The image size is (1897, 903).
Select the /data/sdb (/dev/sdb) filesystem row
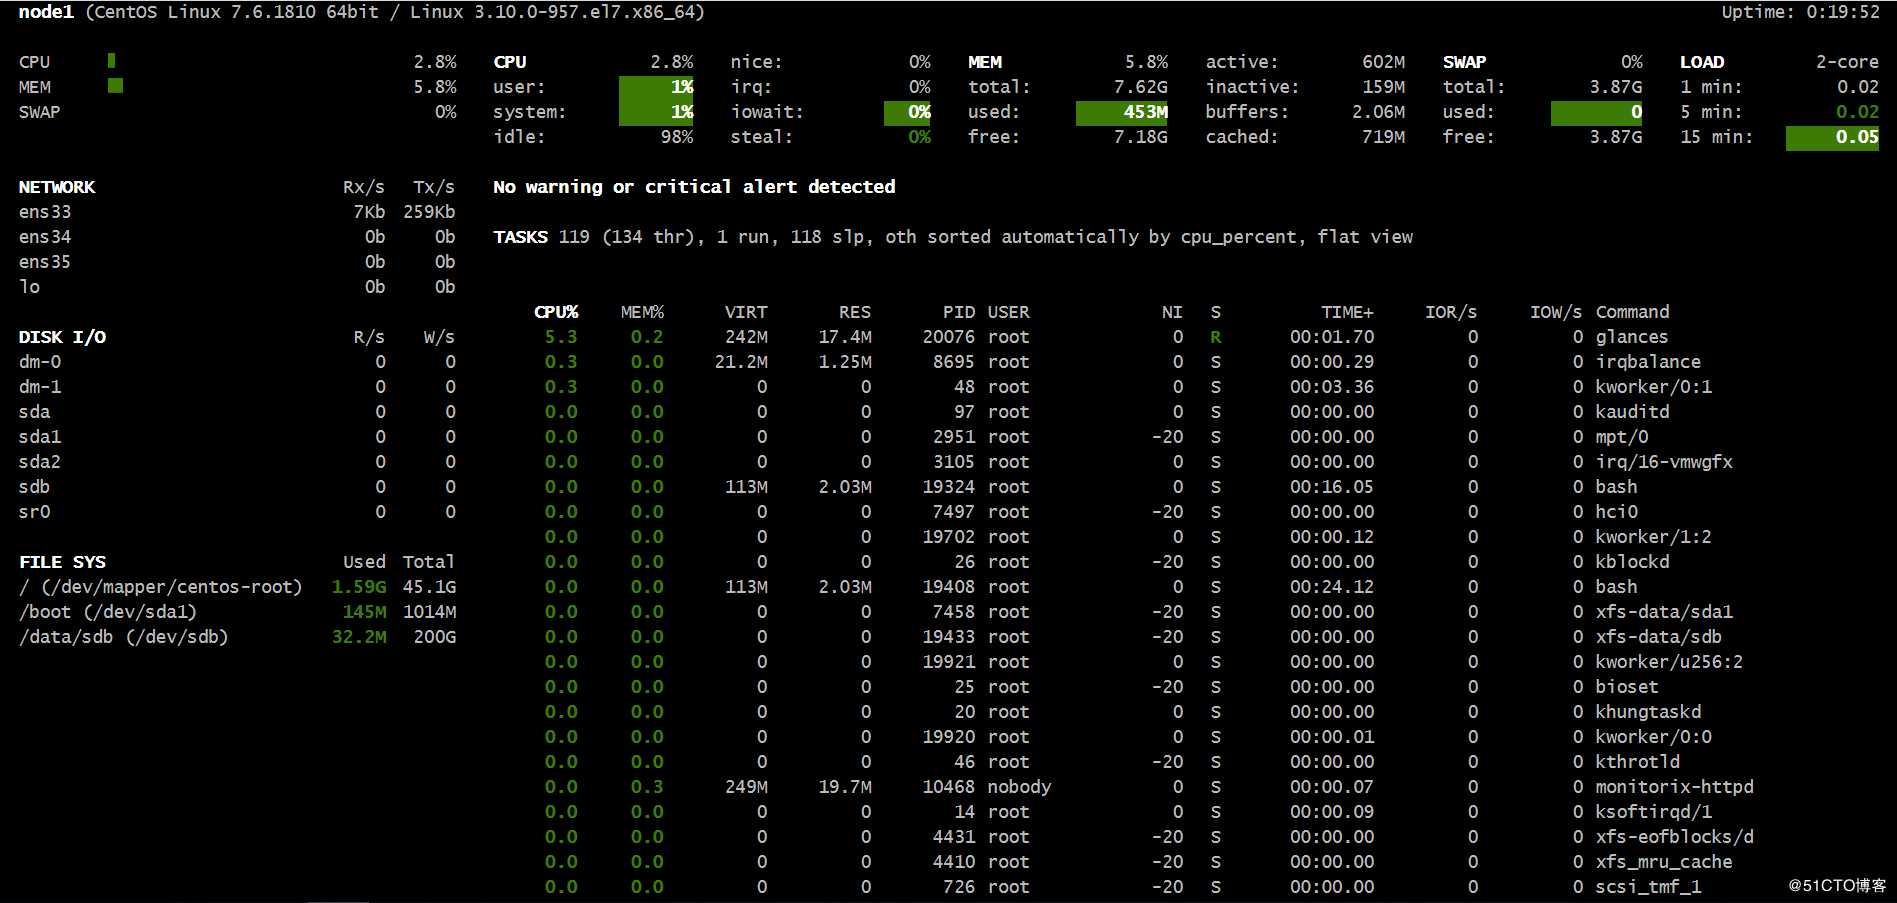(x=237, y=637)
